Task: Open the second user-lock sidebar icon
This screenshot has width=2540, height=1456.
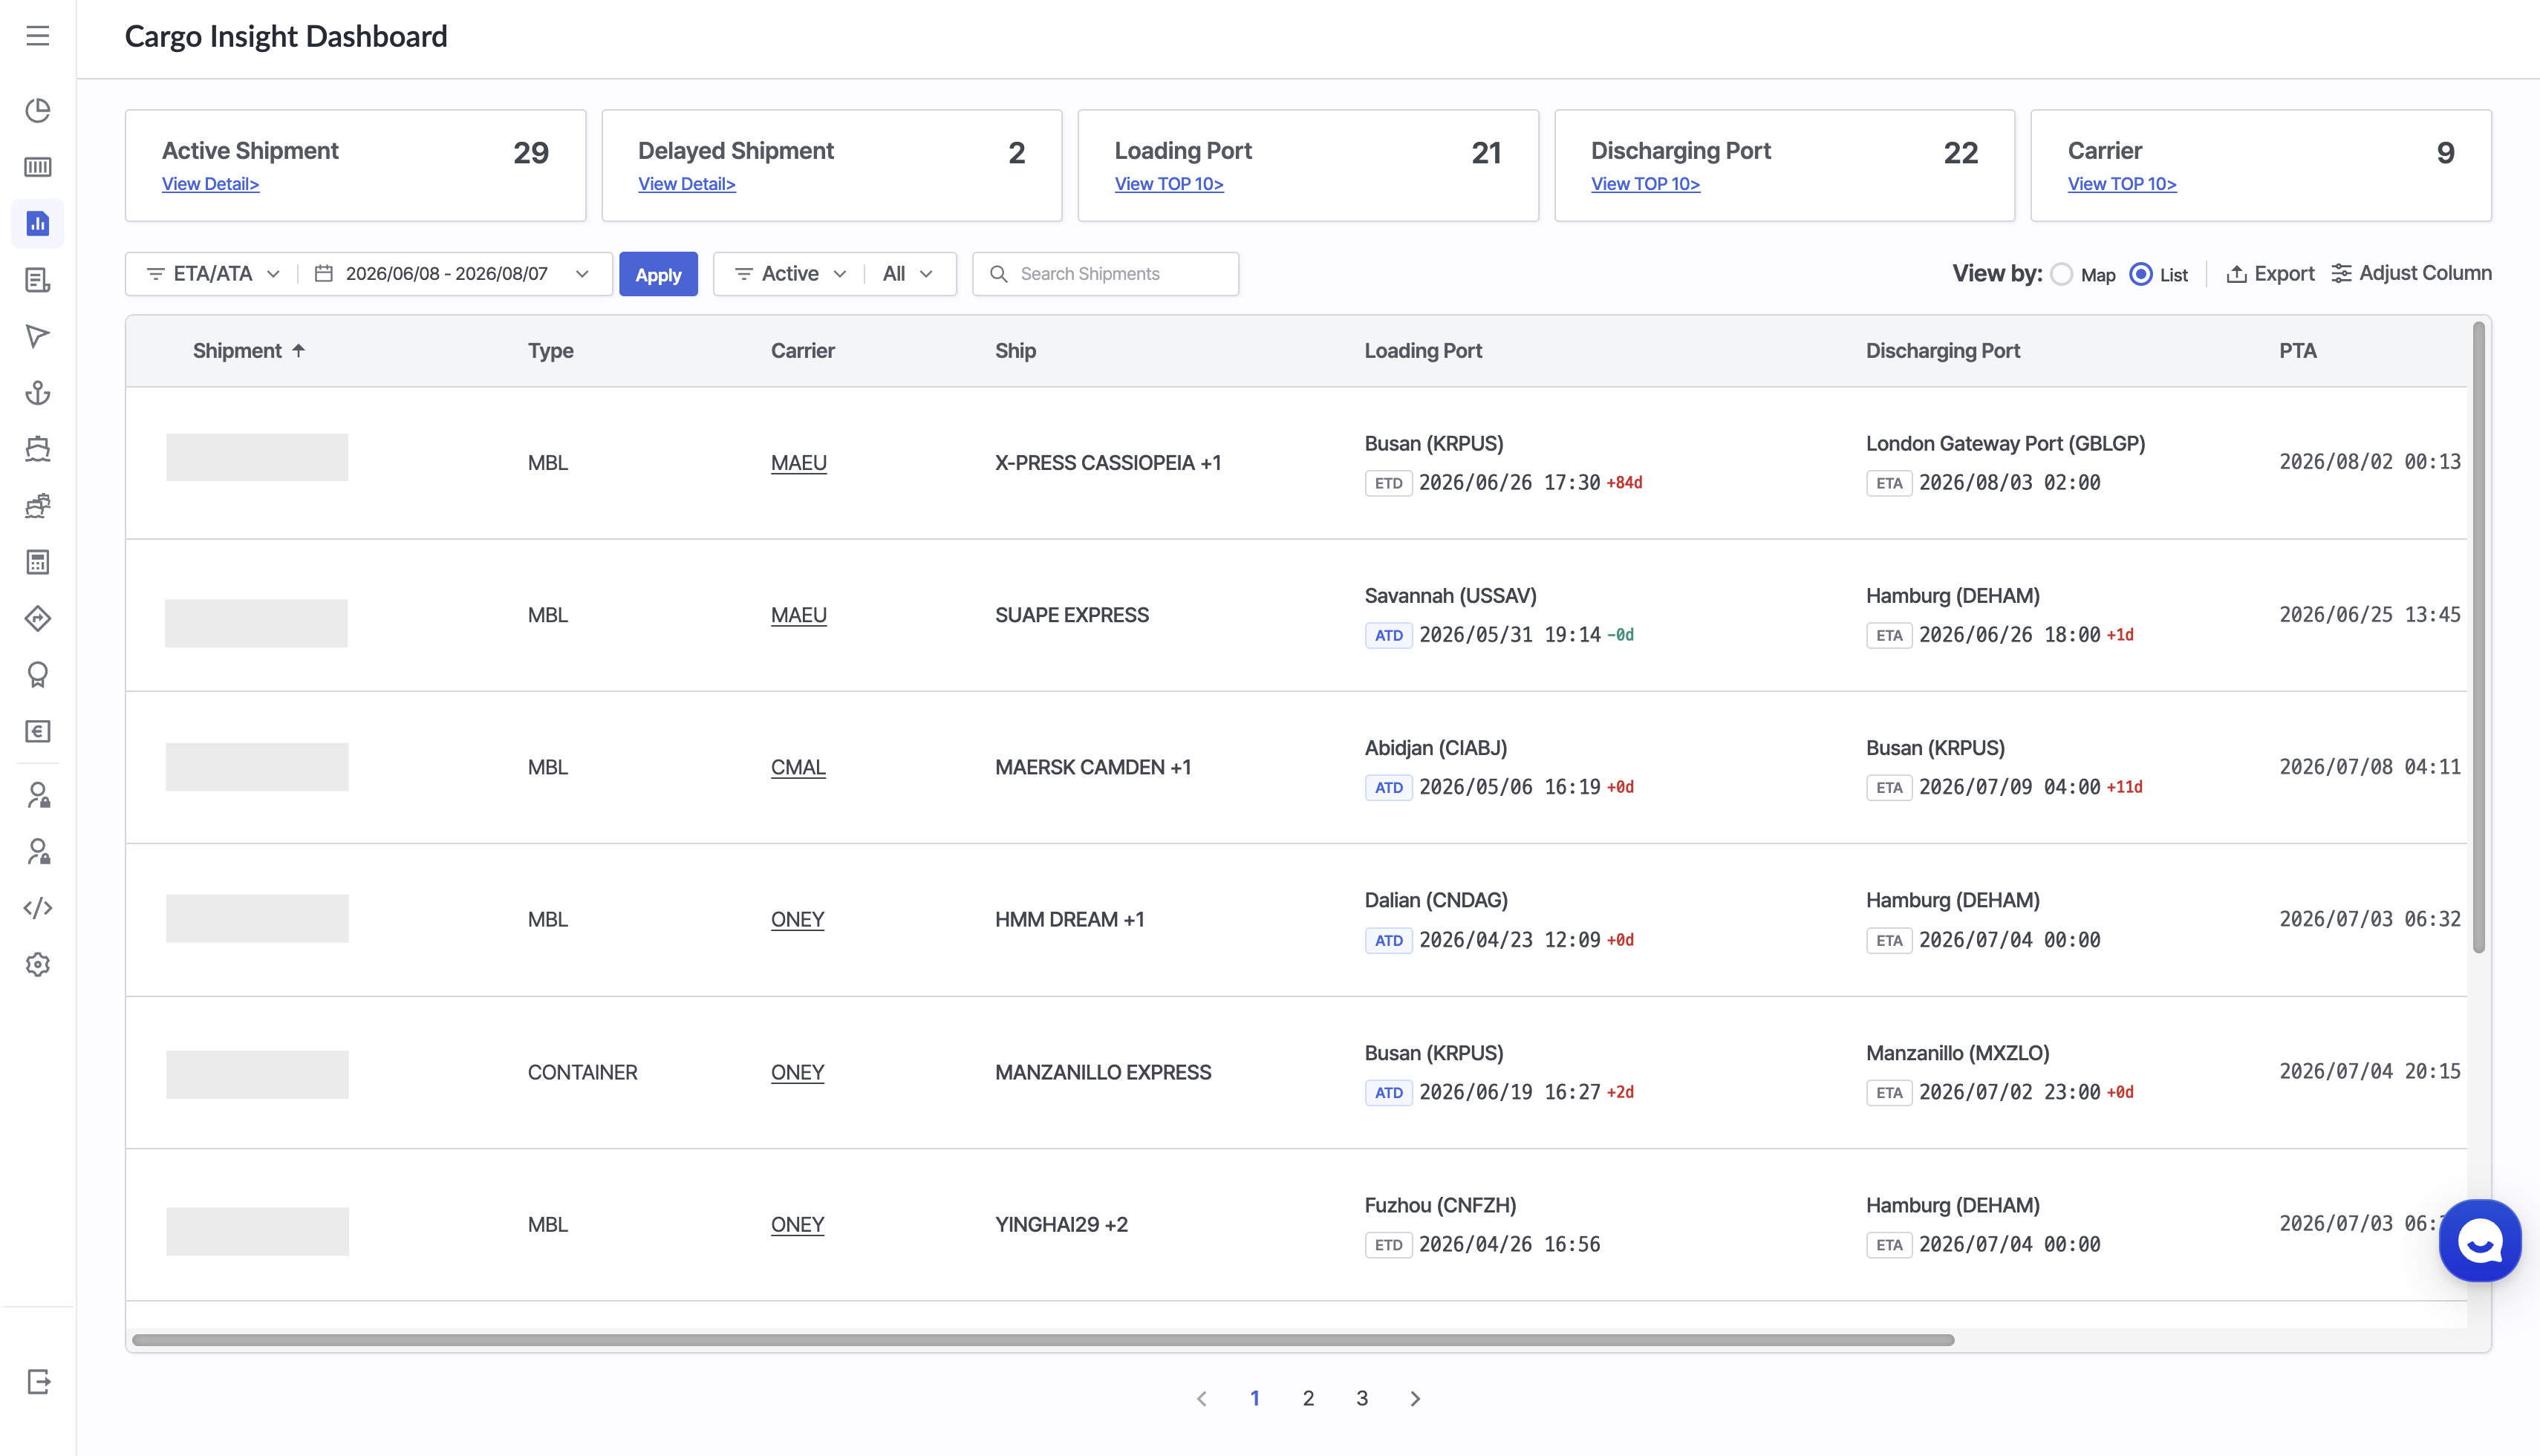Action: [38, 851]
